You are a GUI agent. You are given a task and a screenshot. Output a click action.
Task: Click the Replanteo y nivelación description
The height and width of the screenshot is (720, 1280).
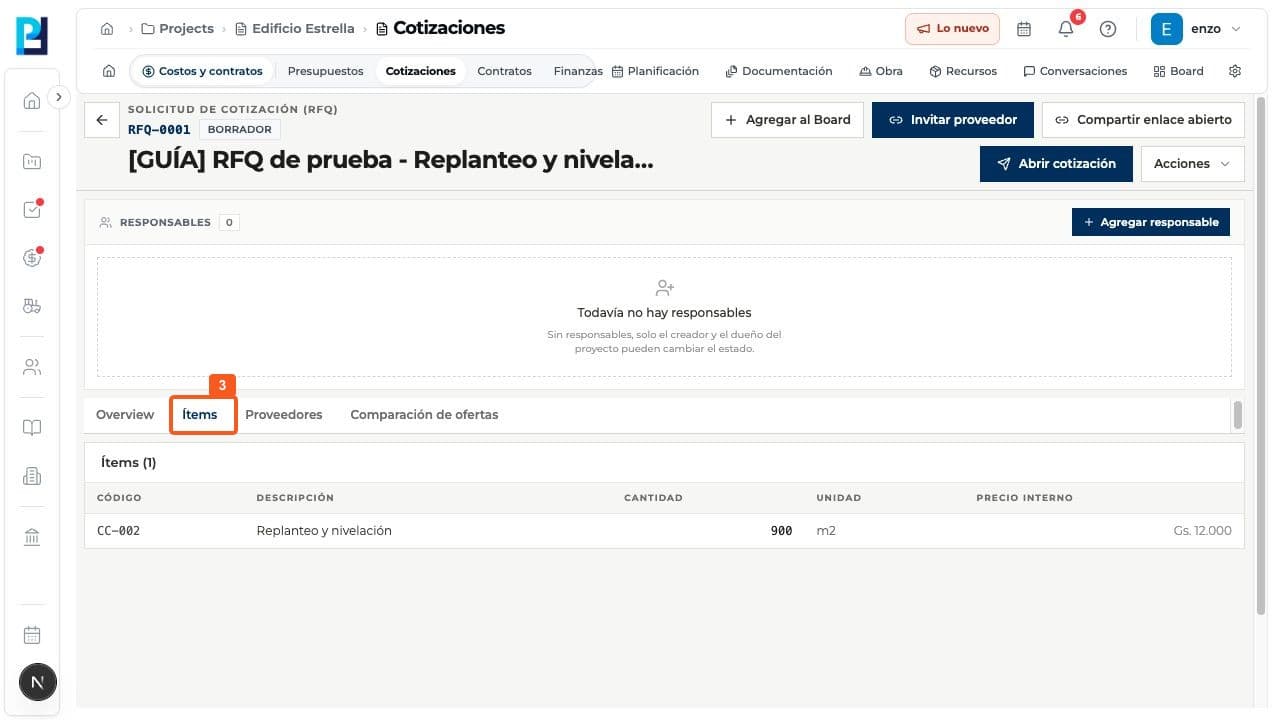[324, 531]
